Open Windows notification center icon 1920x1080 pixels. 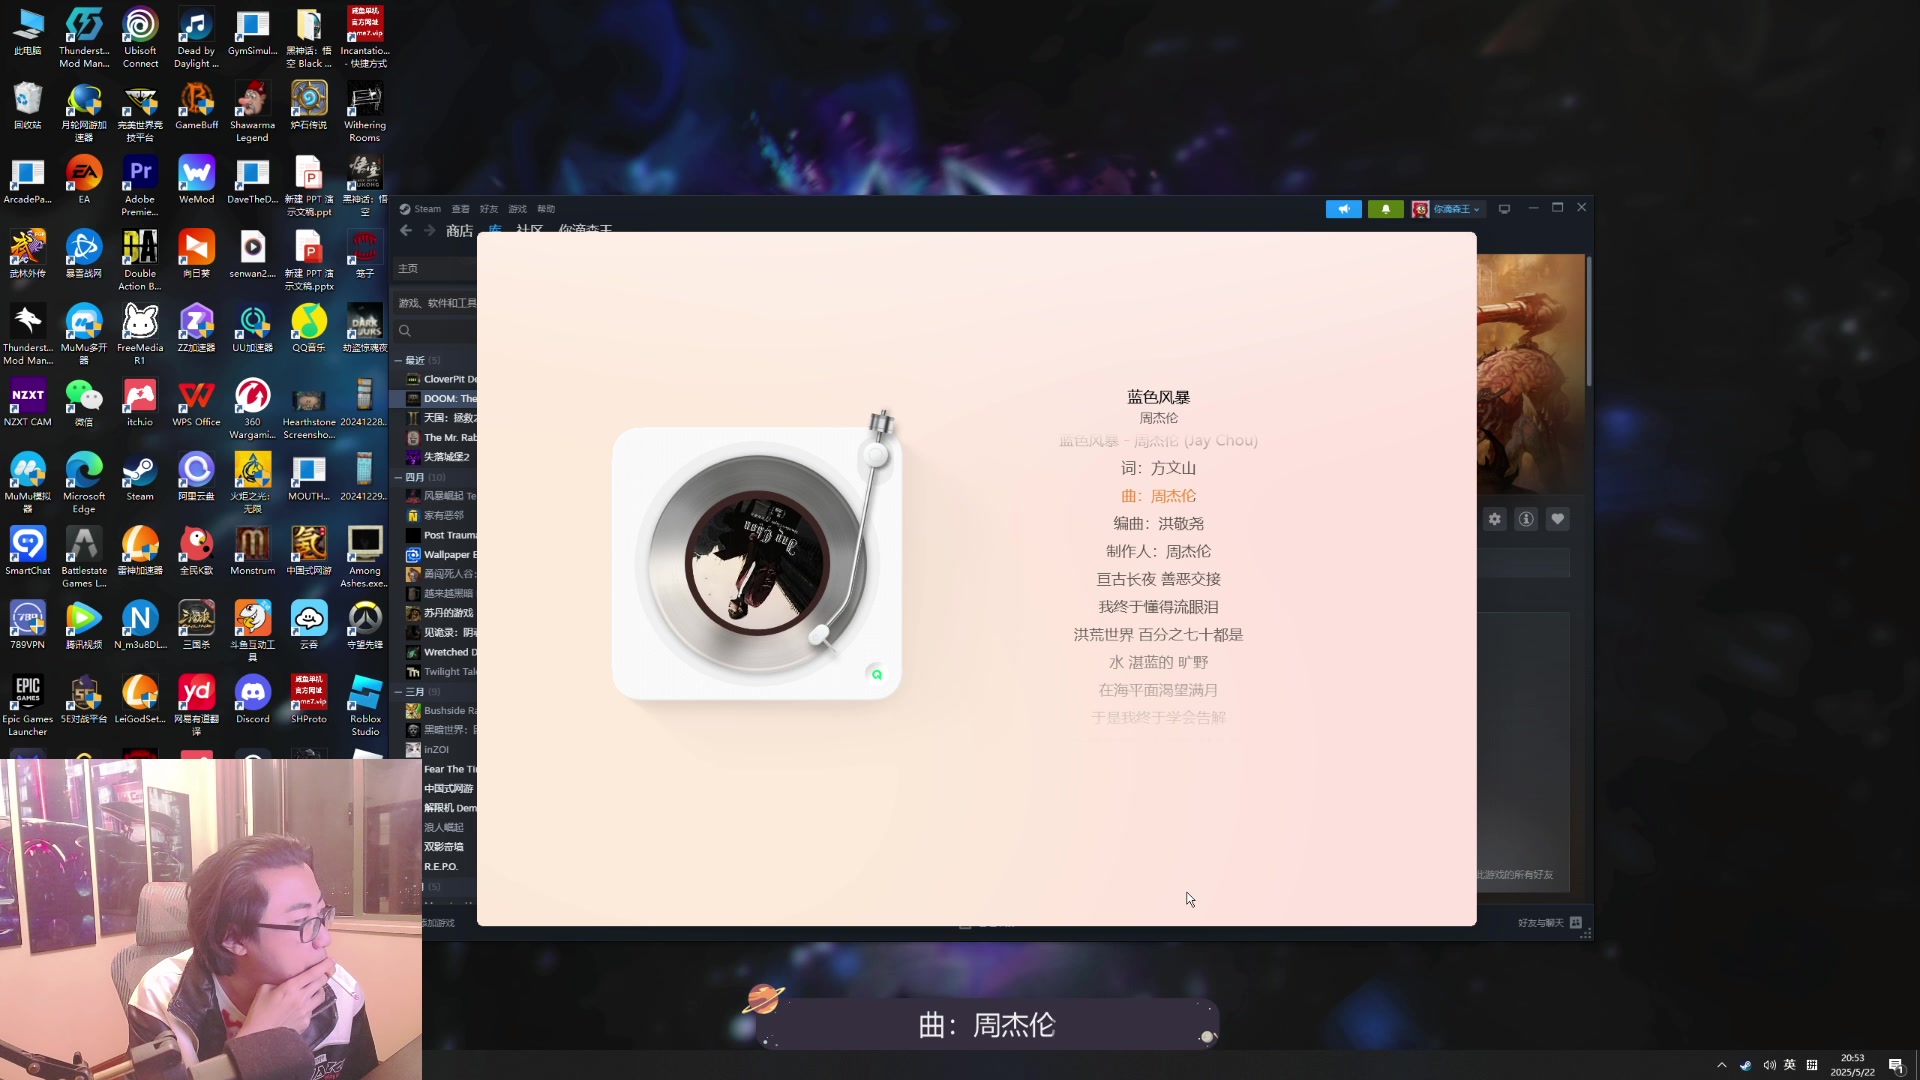[x=1896, y=1065]
